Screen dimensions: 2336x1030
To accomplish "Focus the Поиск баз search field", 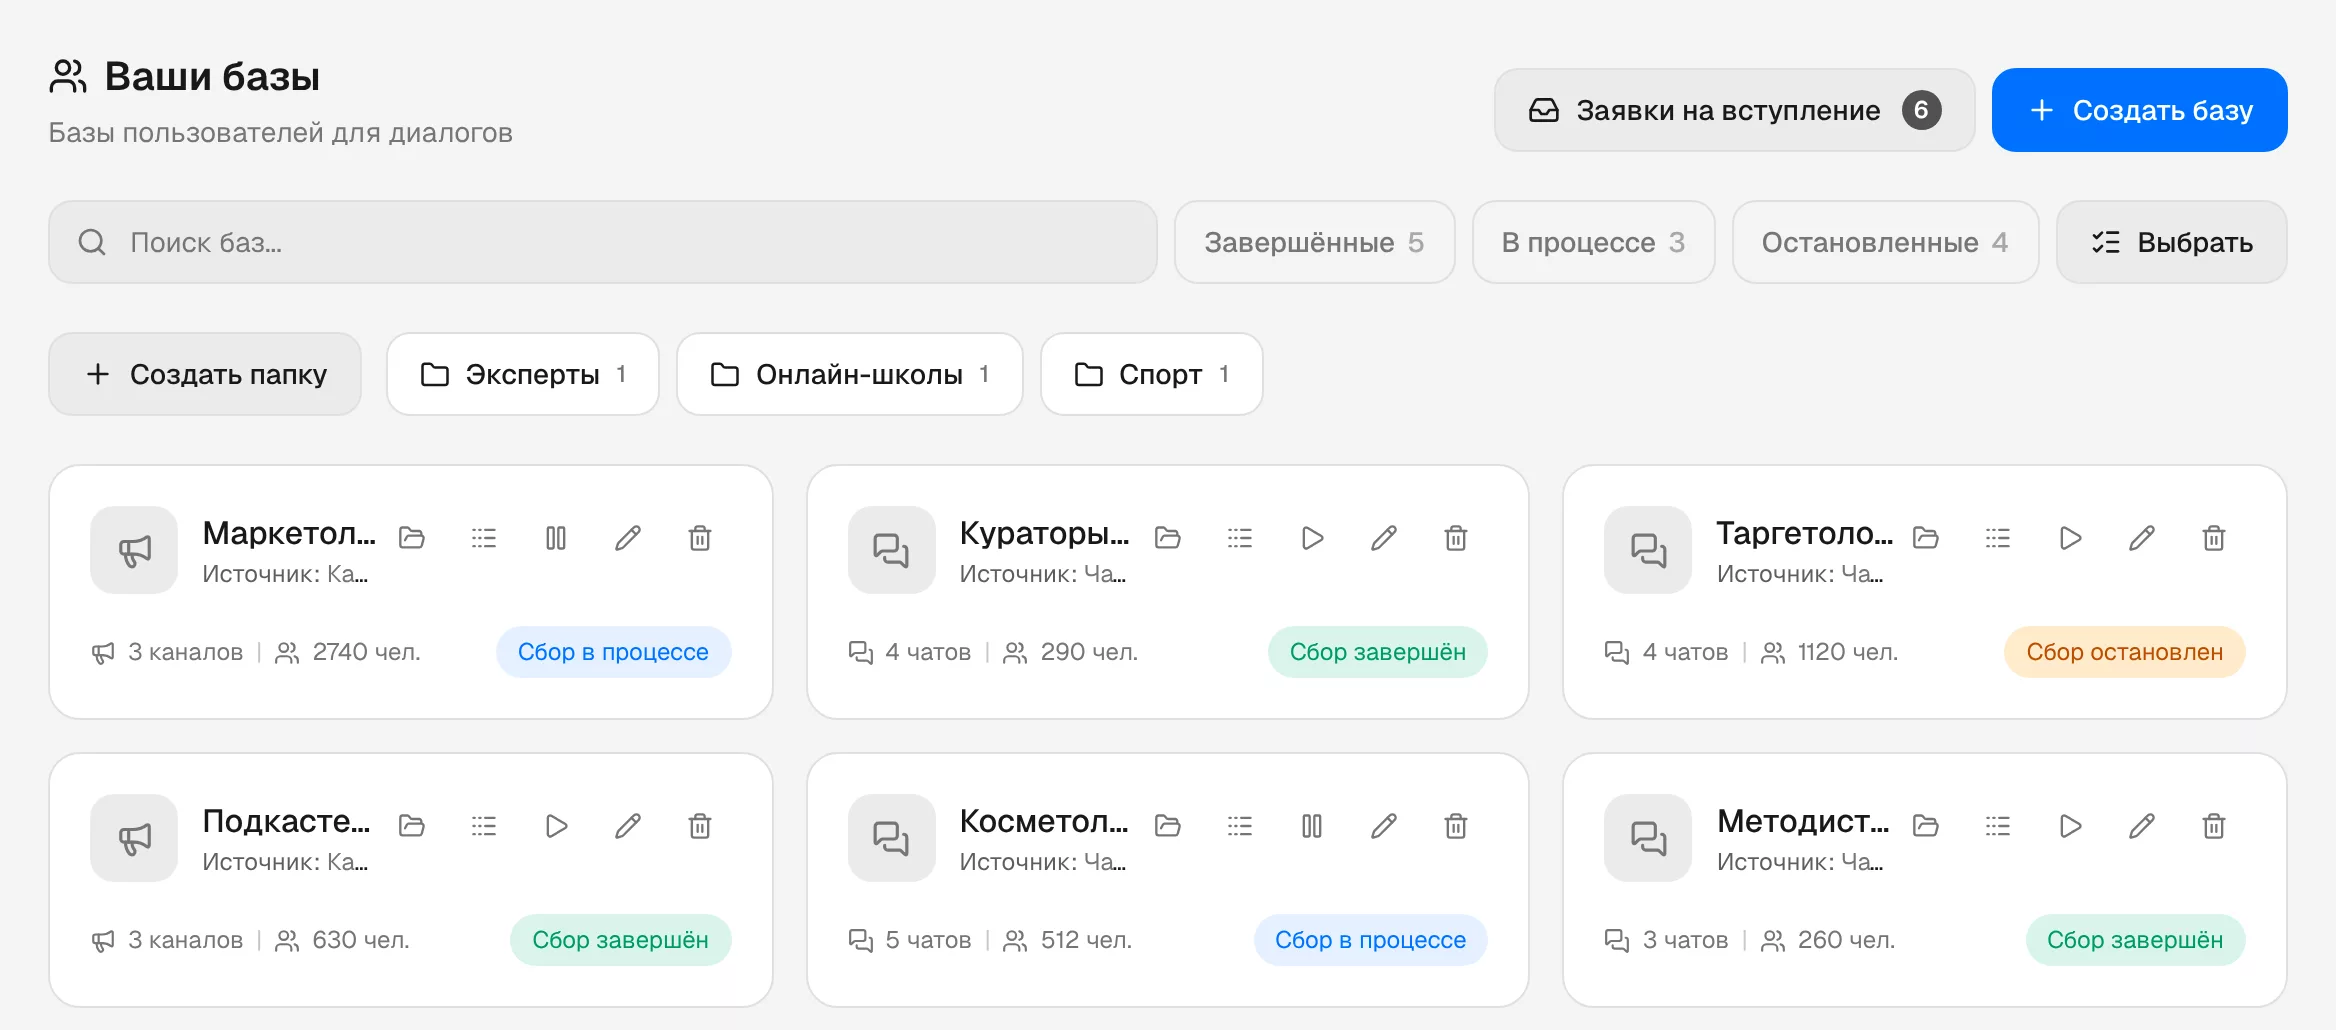I will (x=603, y=242).
